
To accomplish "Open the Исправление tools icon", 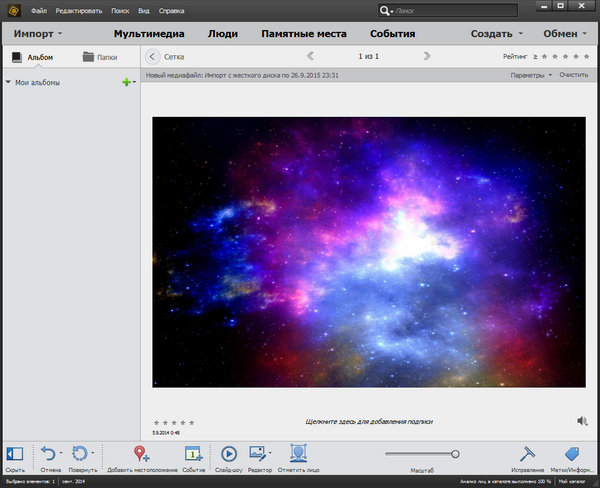I will pos(530,454).
